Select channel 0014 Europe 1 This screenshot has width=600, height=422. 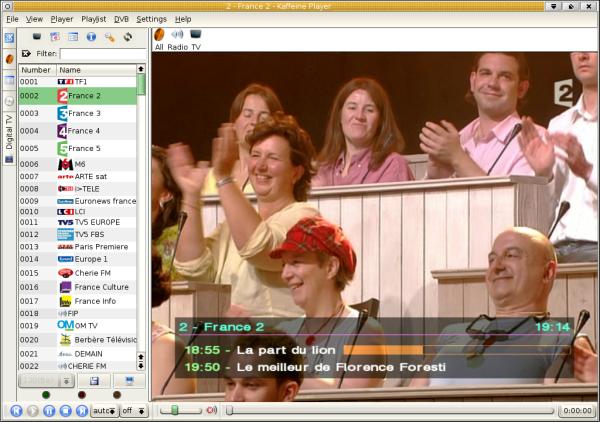pos(78,259)
